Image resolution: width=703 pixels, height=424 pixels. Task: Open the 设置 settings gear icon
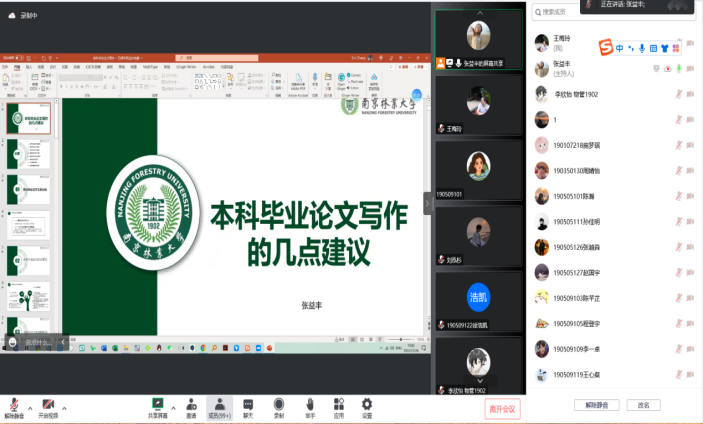pyautogui.click(x=367, y=403)
